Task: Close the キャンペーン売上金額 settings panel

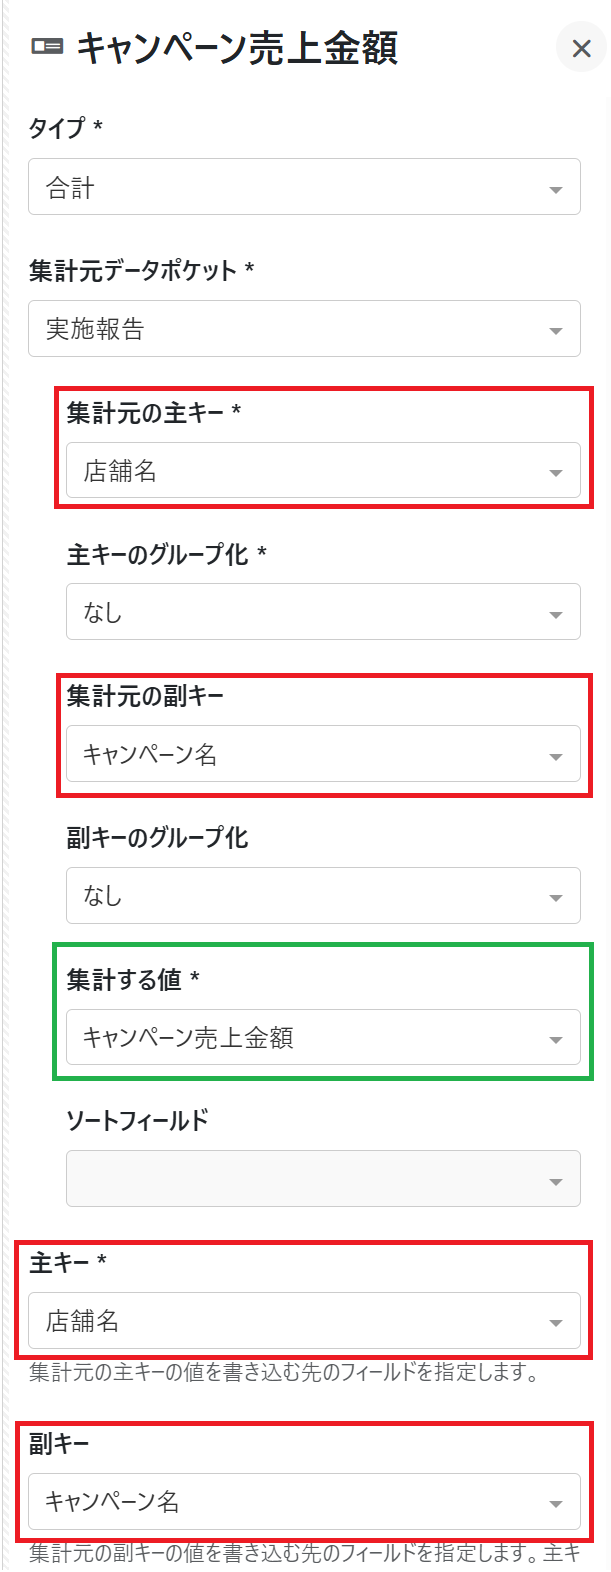Action: (x=581, y=48)
